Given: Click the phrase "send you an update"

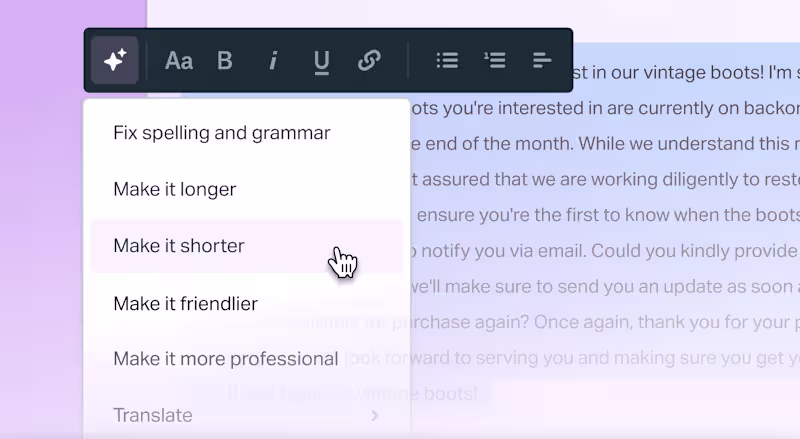Looking at the screenshot, I should point(640,287).
